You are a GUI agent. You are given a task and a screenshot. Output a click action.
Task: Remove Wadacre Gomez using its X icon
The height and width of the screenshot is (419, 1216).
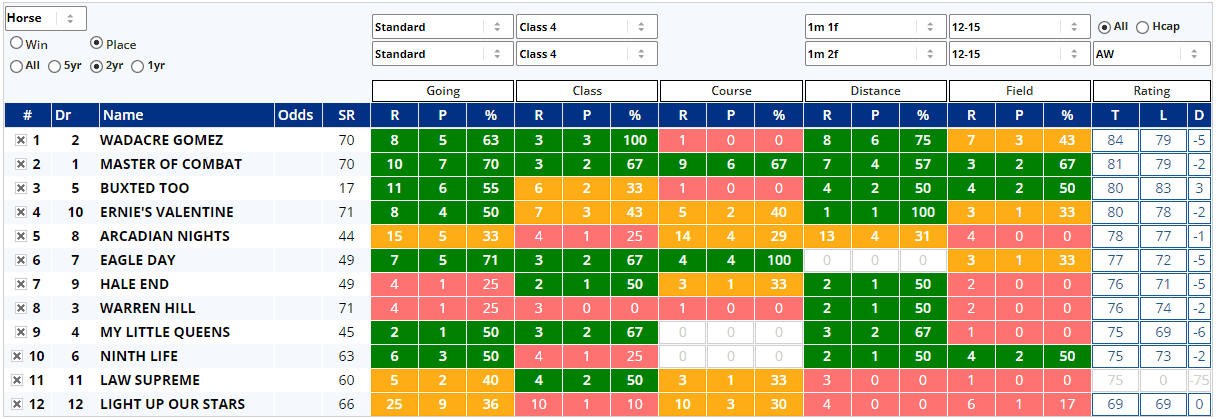point(20,141)
